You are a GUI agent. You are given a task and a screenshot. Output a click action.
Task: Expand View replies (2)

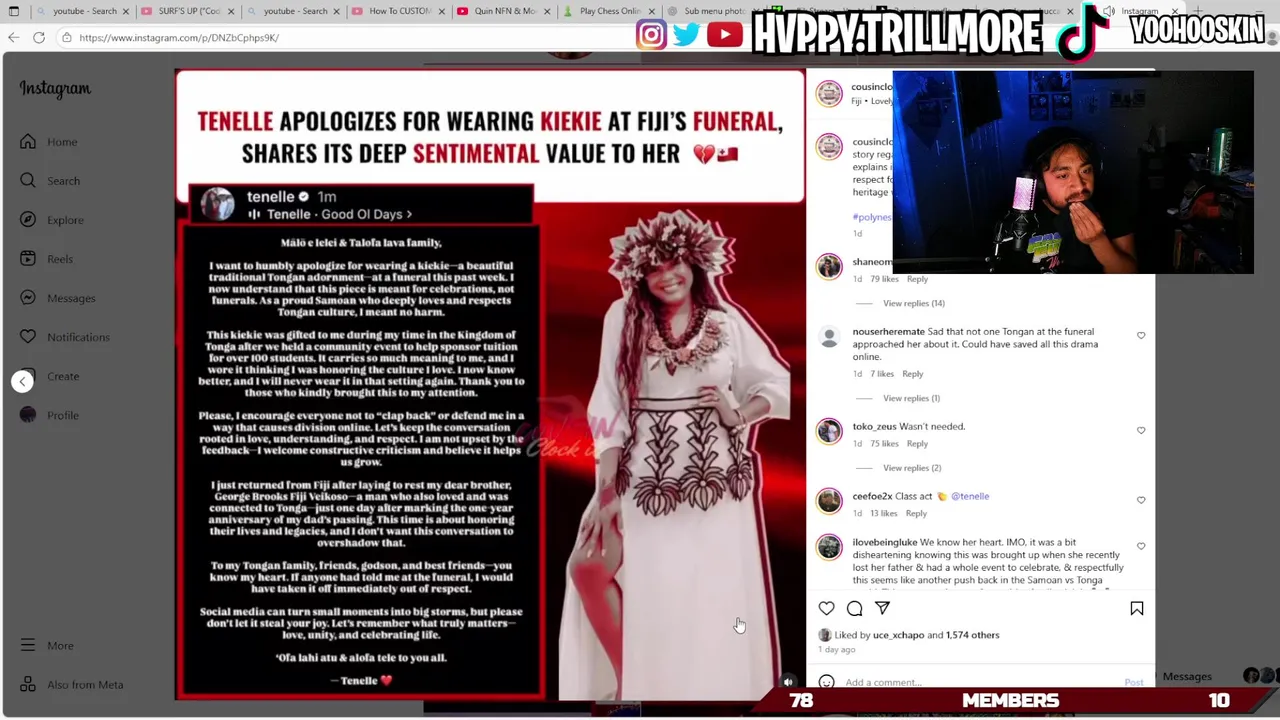point(912,468)
